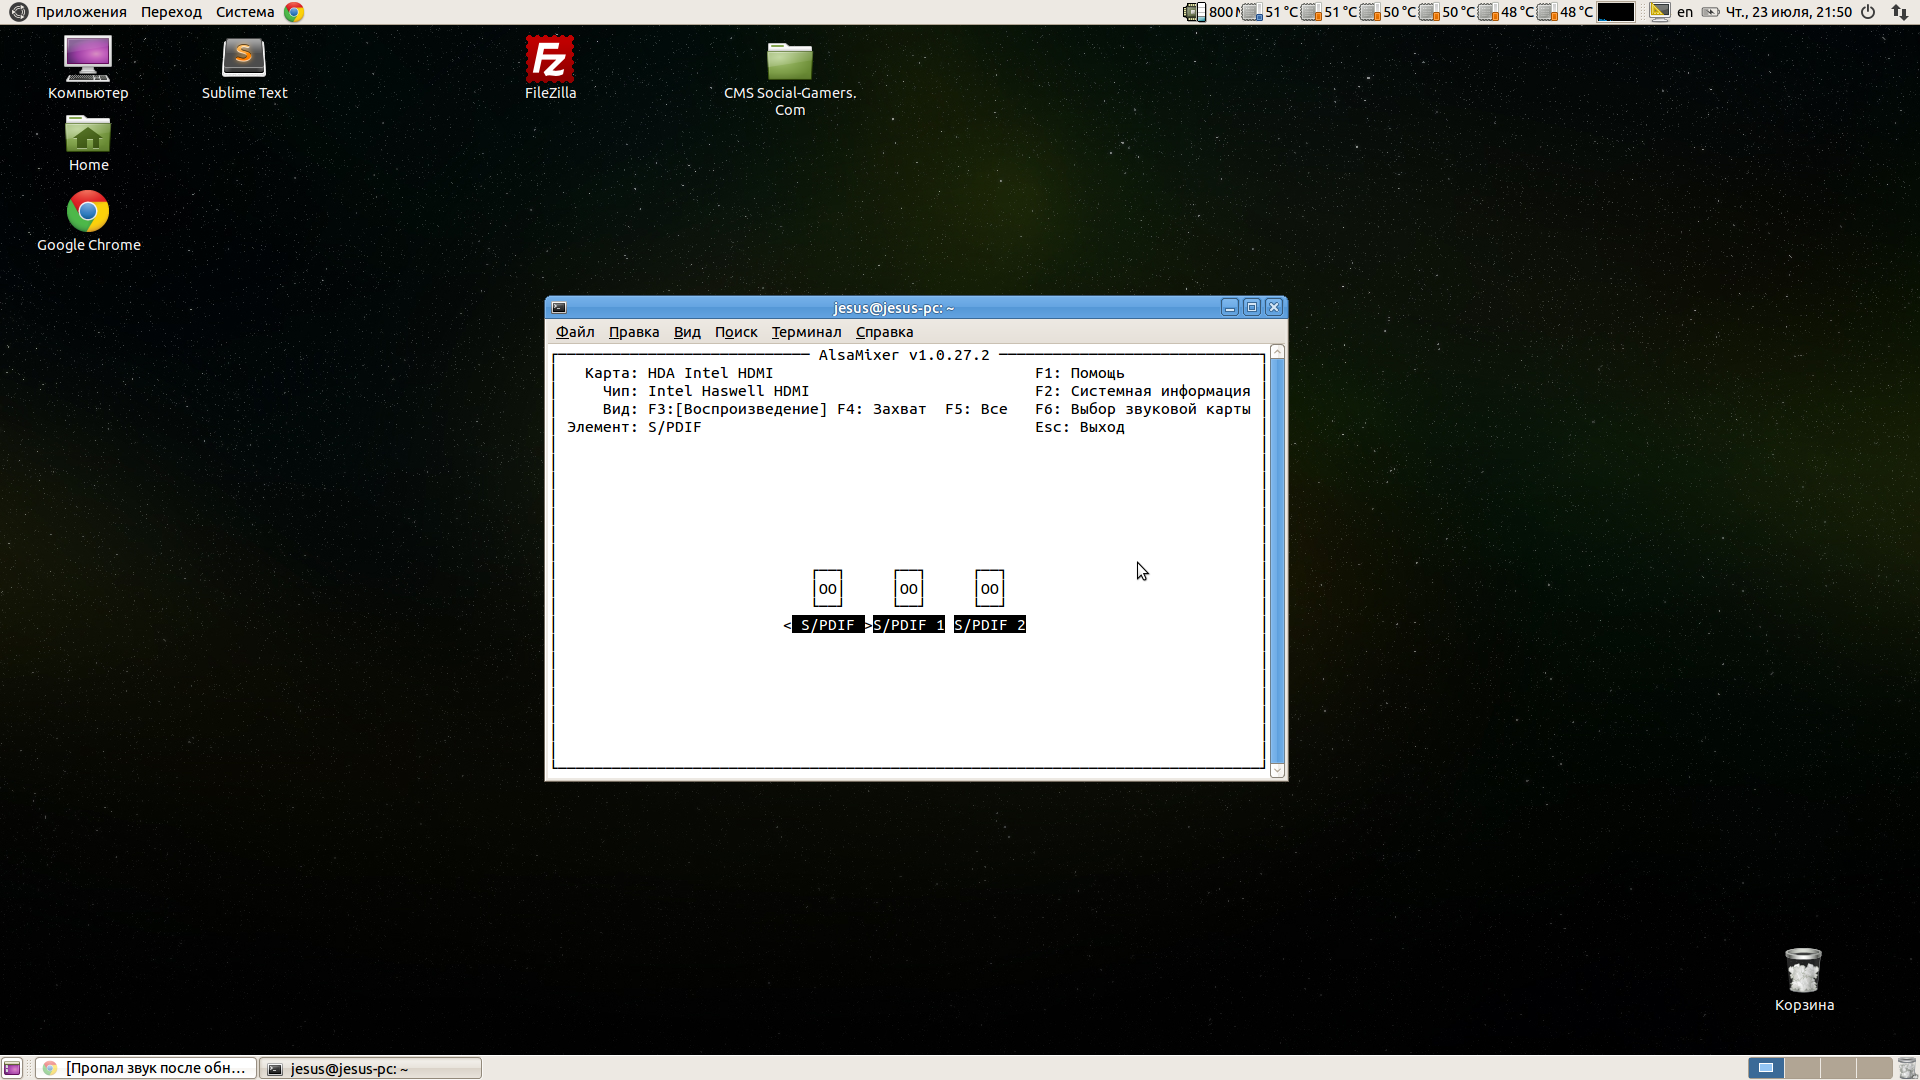The height and width of the screenshot is (1080, 1920).
Task: Switch to the Chrome taskbar window button
Action: (147, 1068)
